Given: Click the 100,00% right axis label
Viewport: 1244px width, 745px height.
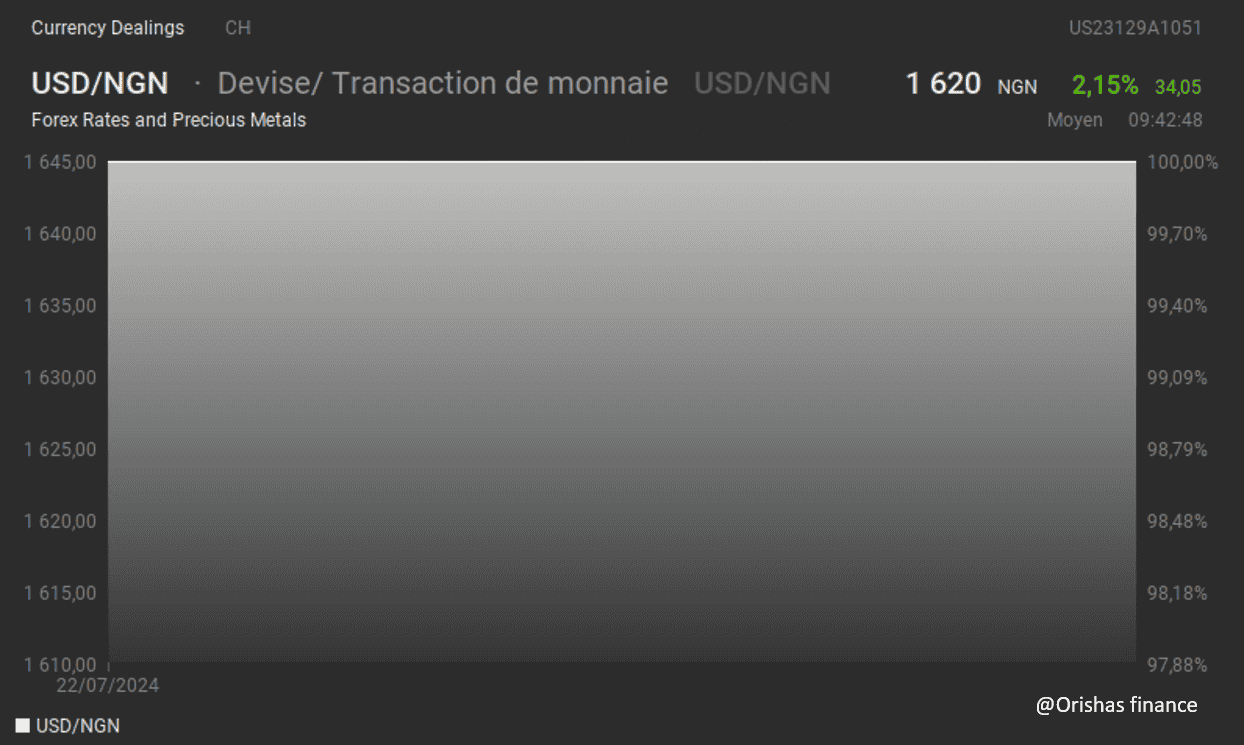Looking at the screenshot, I should (1183, 162).
